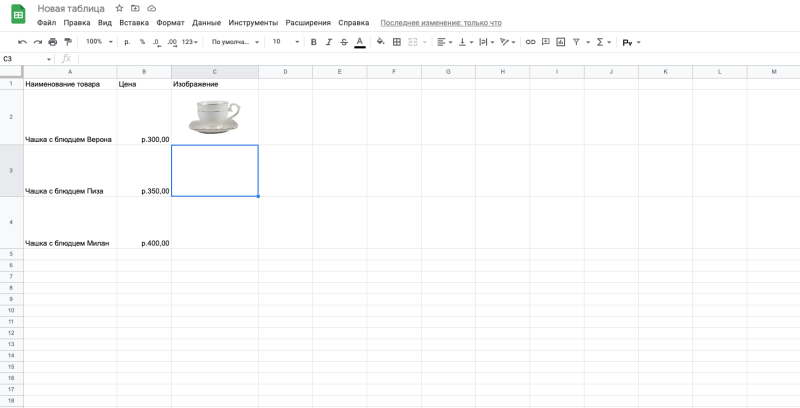Select cell Чашка с блюдцем Верона
800x408 pixels.
point(70,117)
